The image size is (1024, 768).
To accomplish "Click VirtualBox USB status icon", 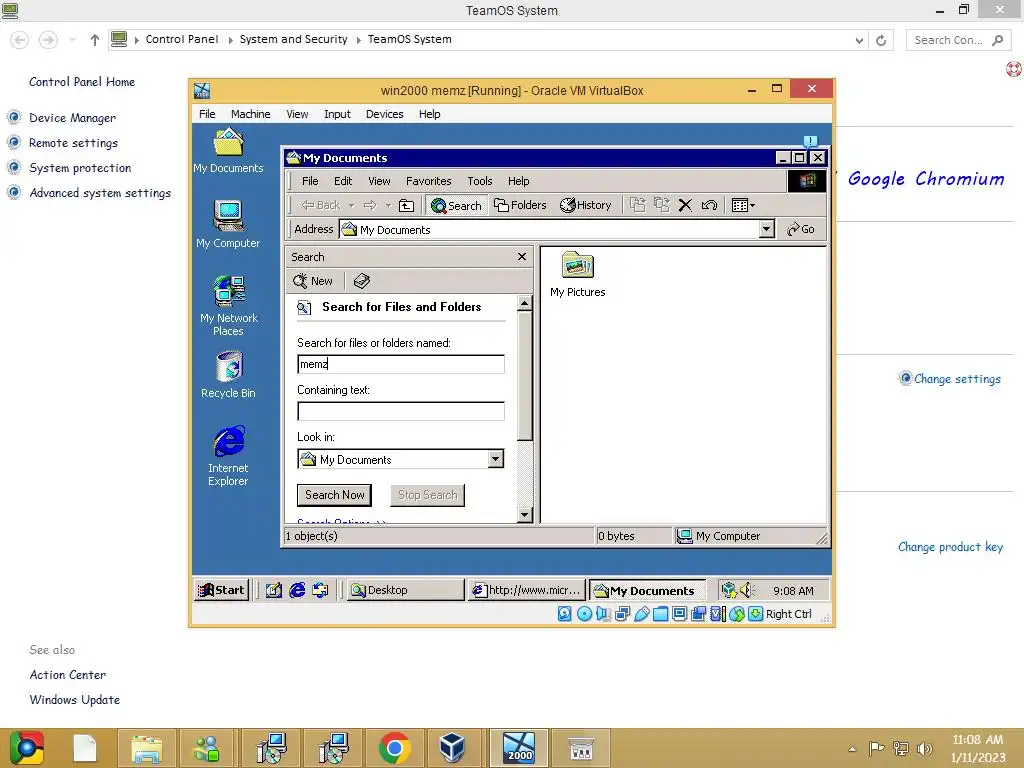I will point(641,614).
